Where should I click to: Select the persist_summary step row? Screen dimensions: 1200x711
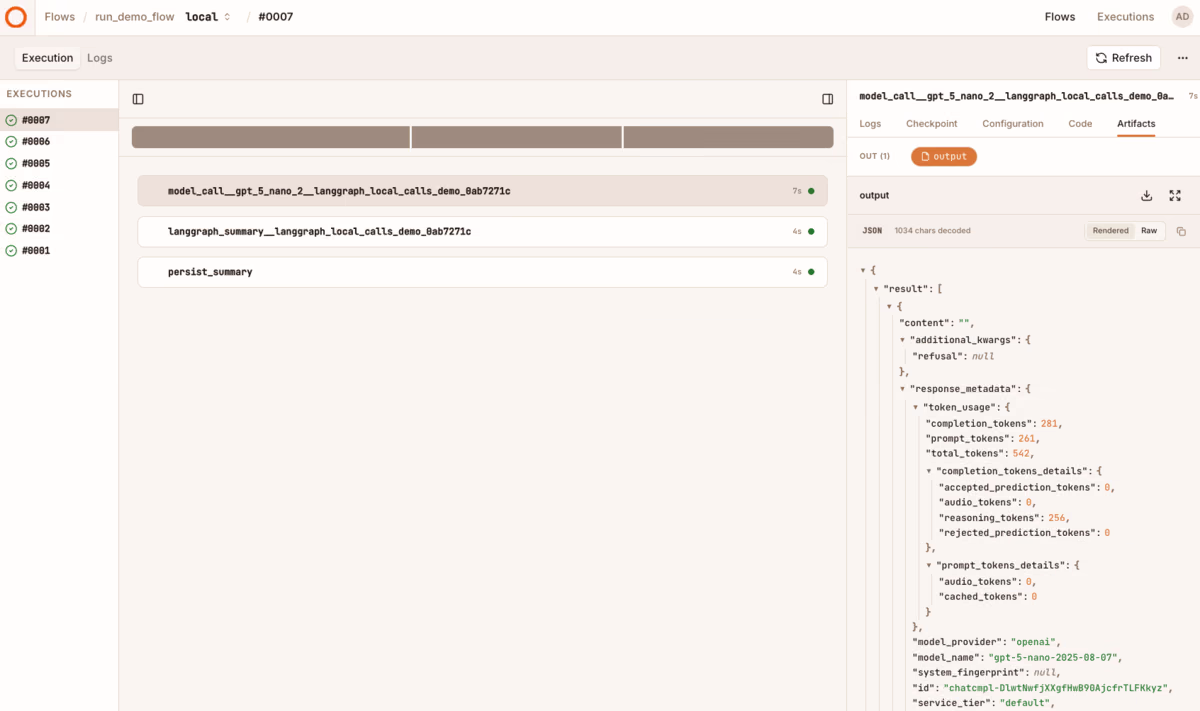483,272
